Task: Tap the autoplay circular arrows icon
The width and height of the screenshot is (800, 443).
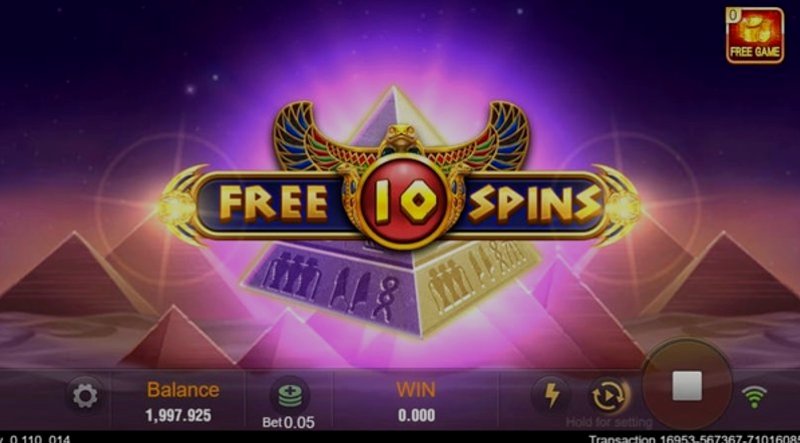Action: 608,396
